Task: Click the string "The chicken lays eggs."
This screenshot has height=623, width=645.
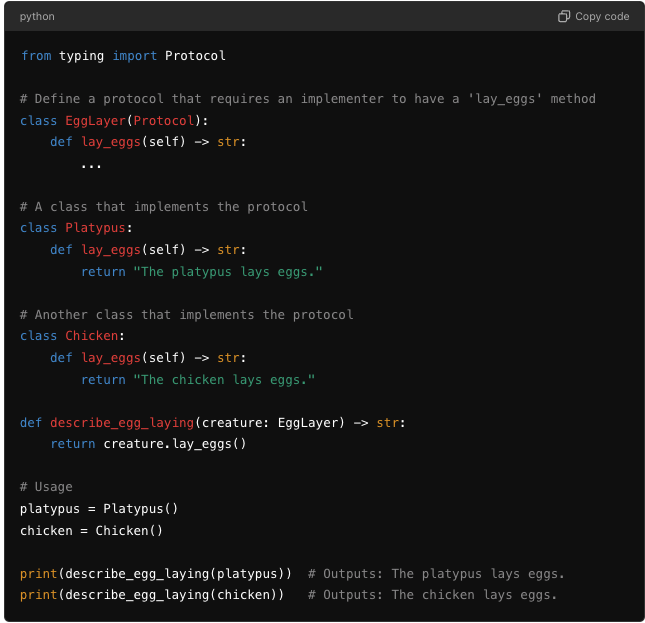Action: [224, 380]
